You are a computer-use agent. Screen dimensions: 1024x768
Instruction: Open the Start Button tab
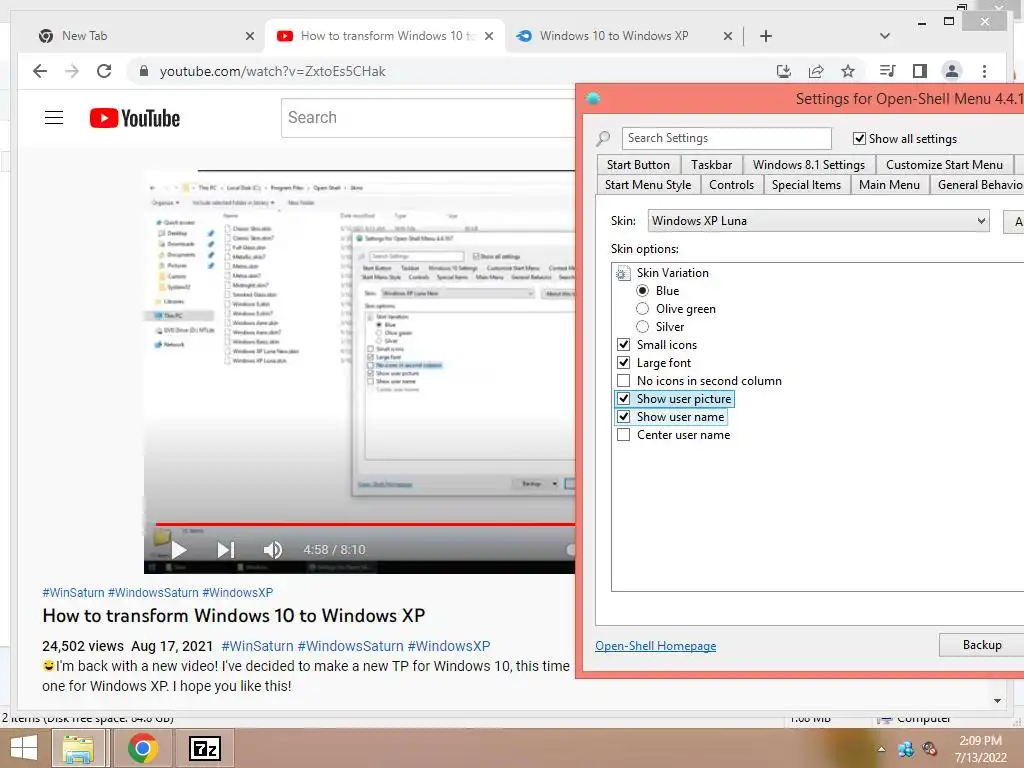click(638, 165)
